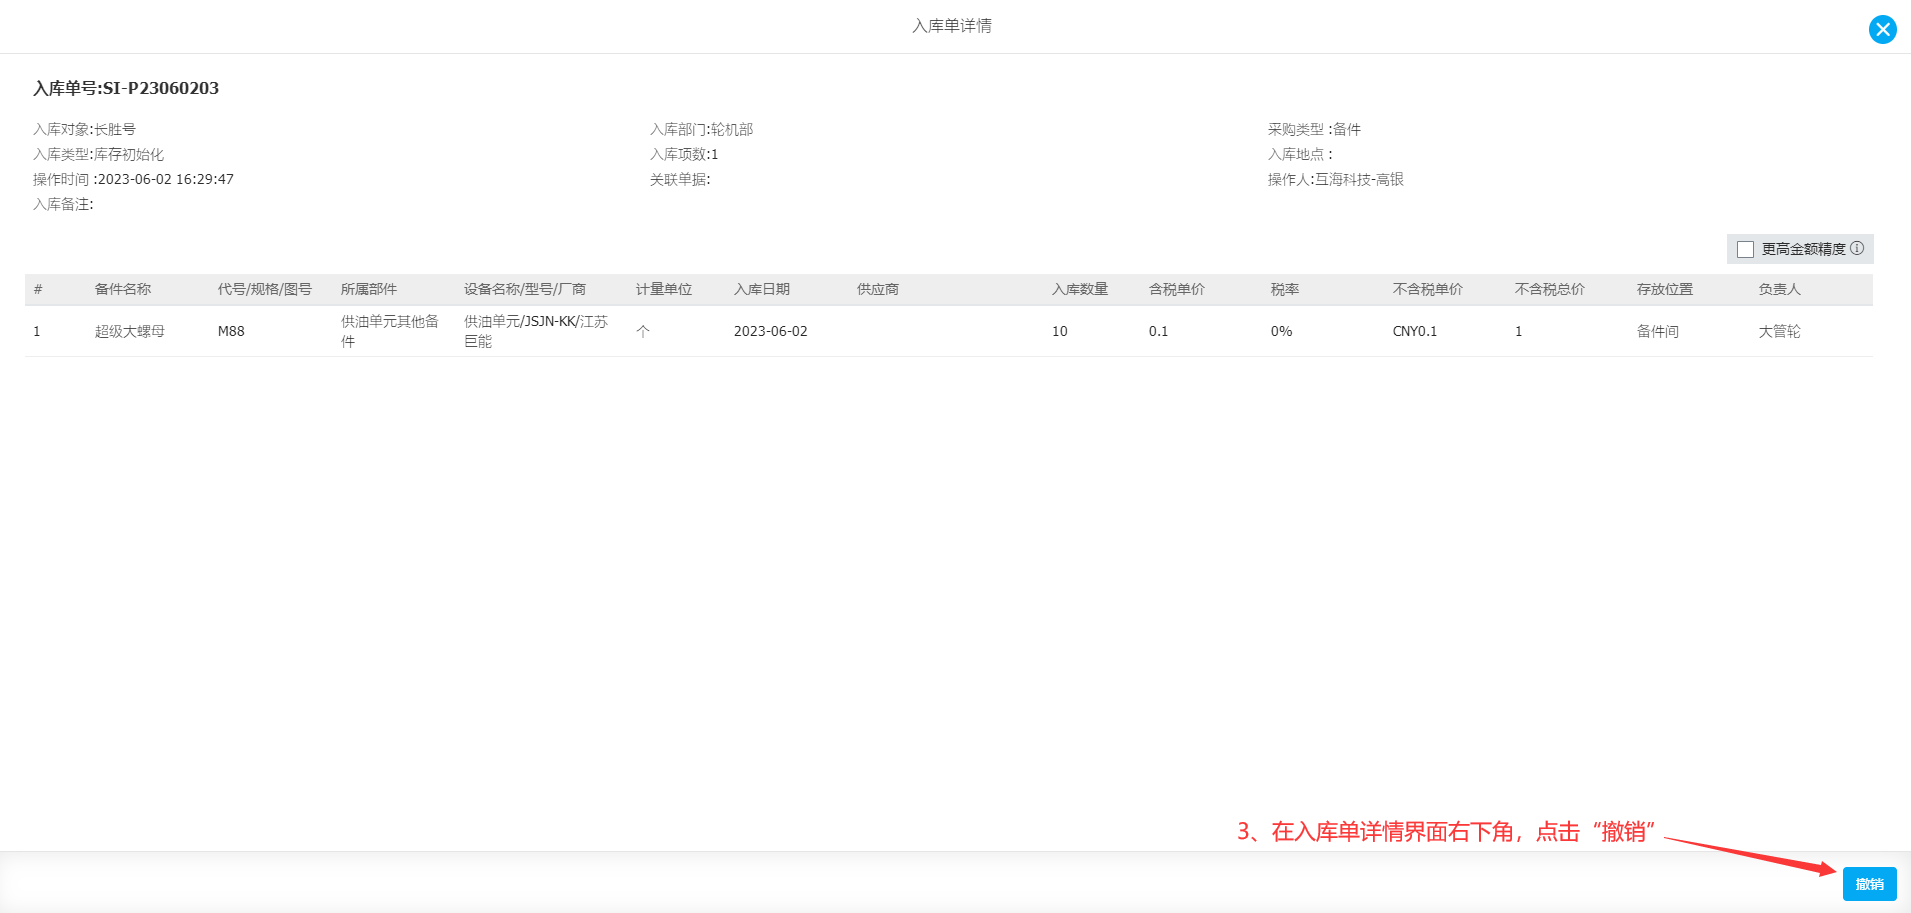
Task: Select the 超级大螺母 spare part cell
Action: 130,331
